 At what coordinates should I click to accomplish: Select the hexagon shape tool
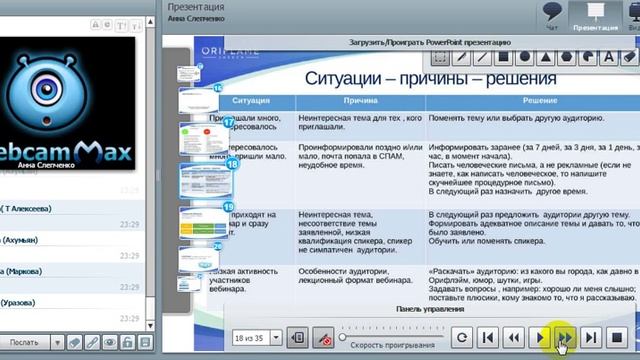567,57
